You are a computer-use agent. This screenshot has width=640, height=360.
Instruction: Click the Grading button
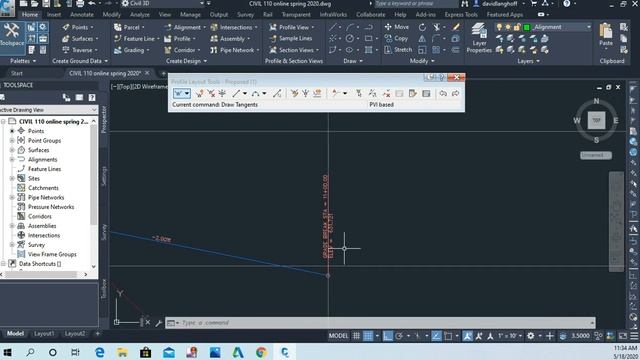click(x=131, y=50)
